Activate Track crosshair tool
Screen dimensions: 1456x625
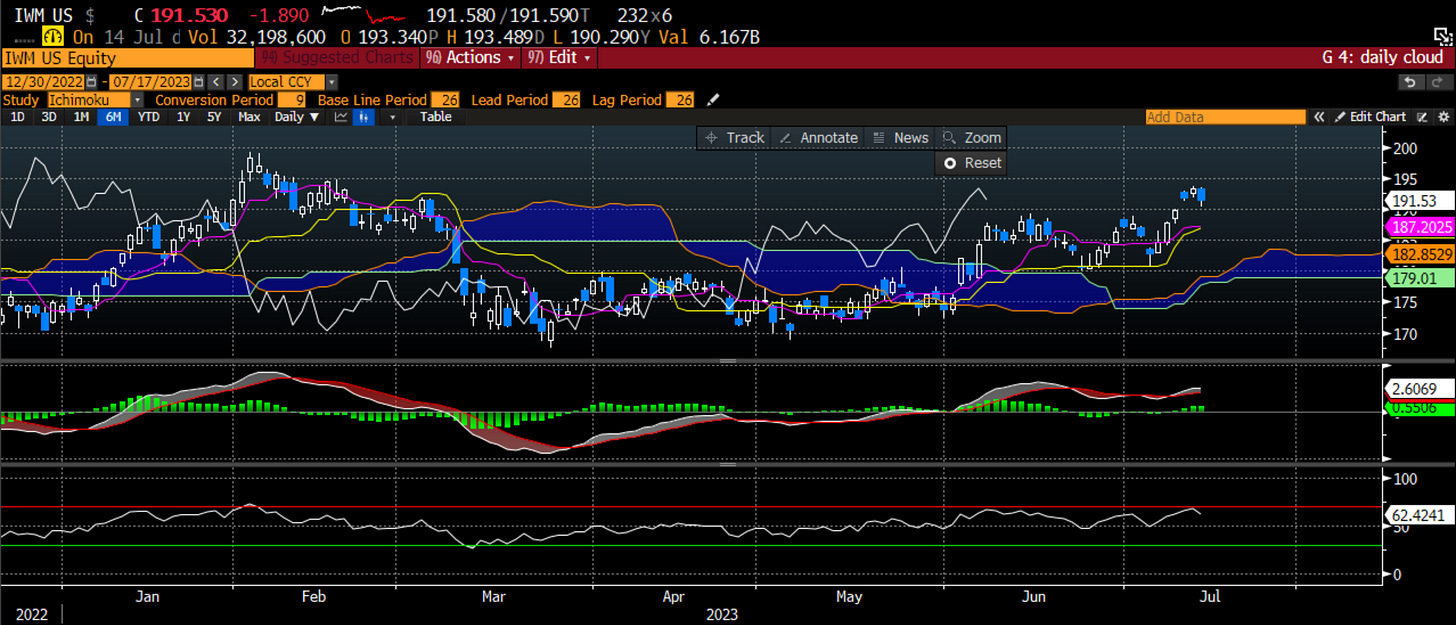pos(735,138)
